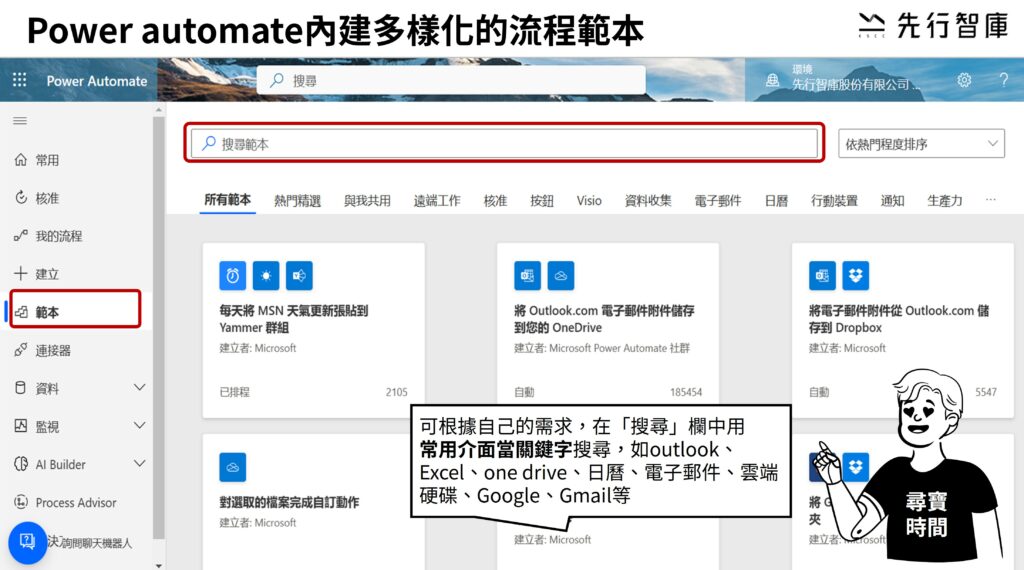Viewport: 1024px width, 570px height.
Task: Click the environment name 先行智庫股份有限公司
Action: (x=856, y=85)
